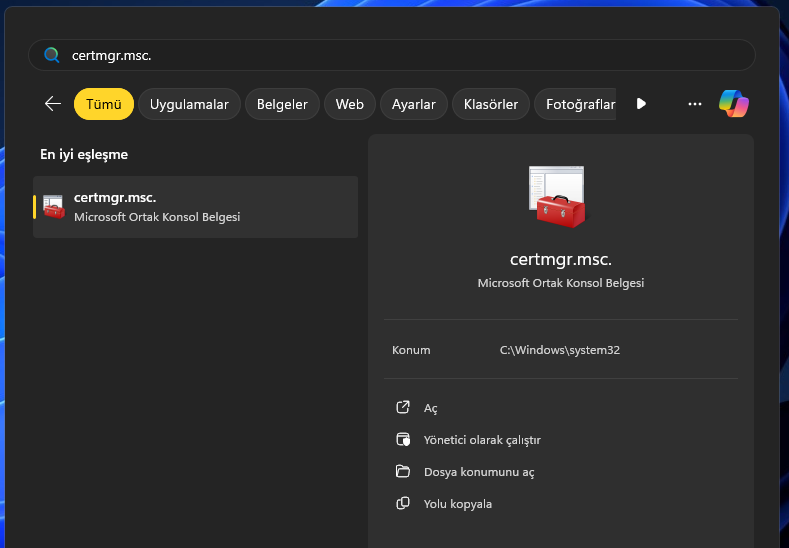Image resolution: width=789 pixels, height=548 pixels.
Task: Switch to the Uygulamalar filter
Action: click(189, 104)
